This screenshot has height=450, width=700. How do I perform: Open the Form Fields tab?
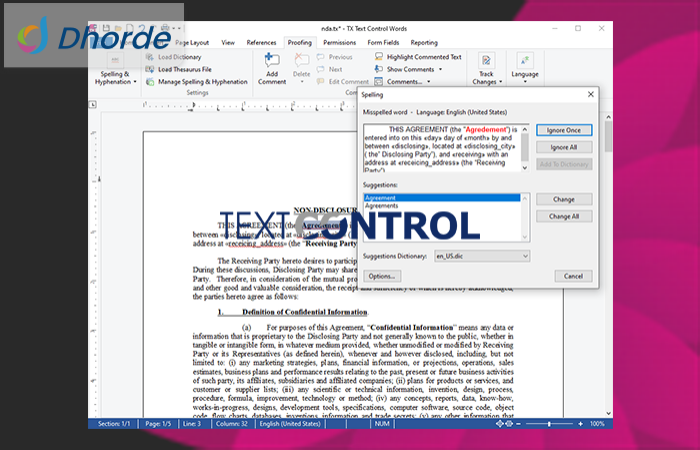382,43
